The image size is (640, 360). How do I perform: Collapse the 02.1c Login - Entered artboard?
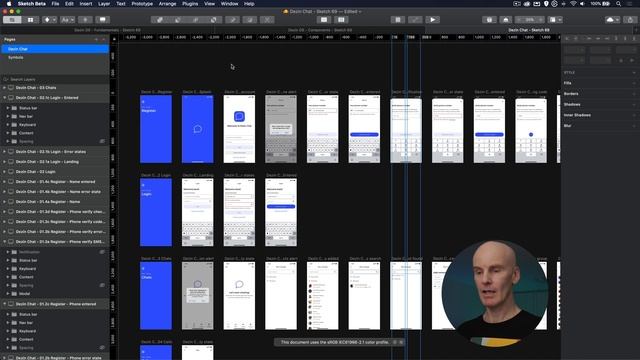(4, 98)
